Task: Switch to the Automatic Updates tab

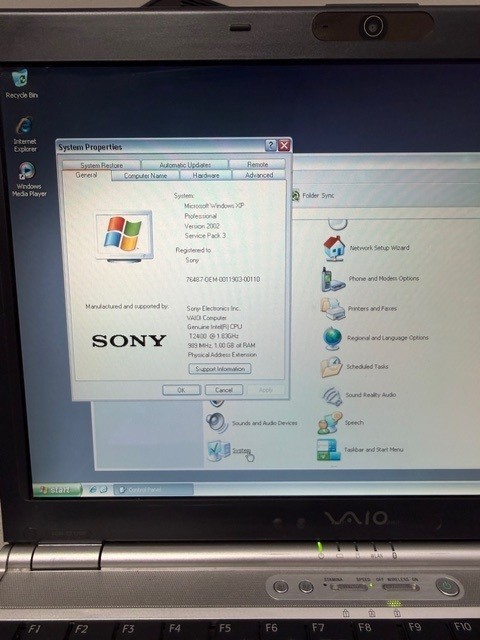Action: tap(185, 165)
